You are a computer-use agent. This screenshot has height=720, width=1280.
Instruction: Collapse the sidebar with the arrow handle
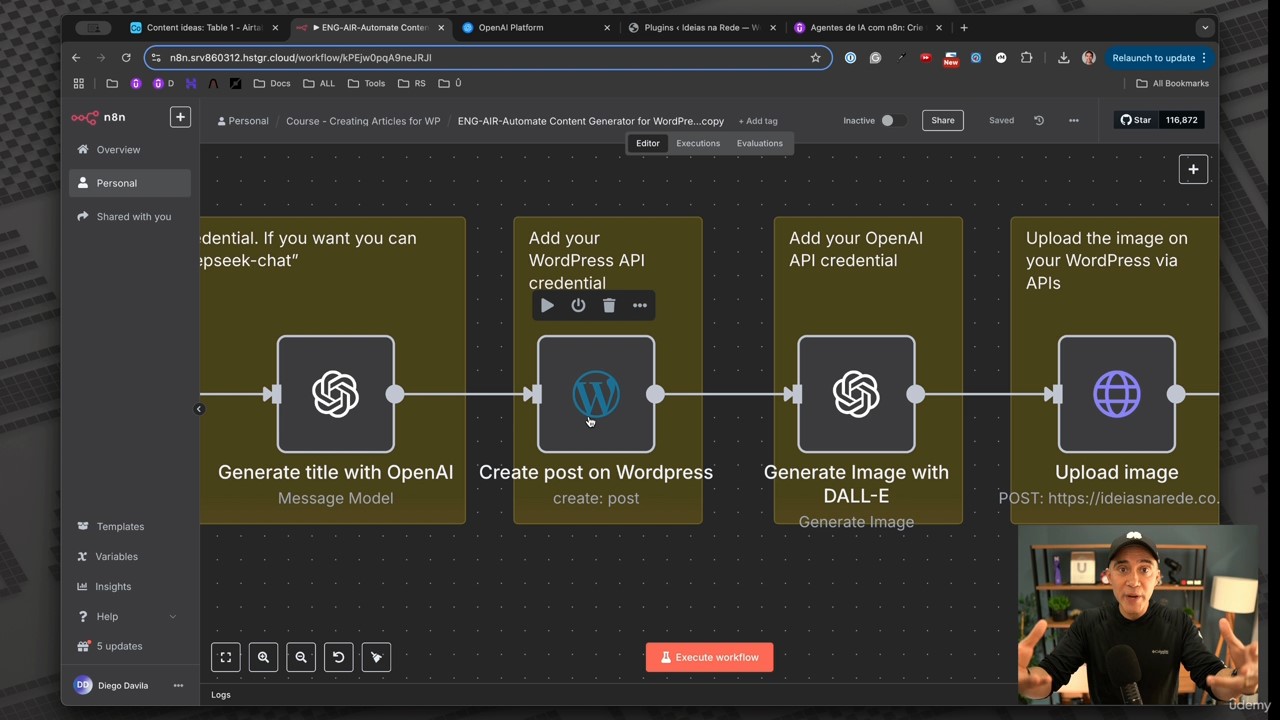199,409
